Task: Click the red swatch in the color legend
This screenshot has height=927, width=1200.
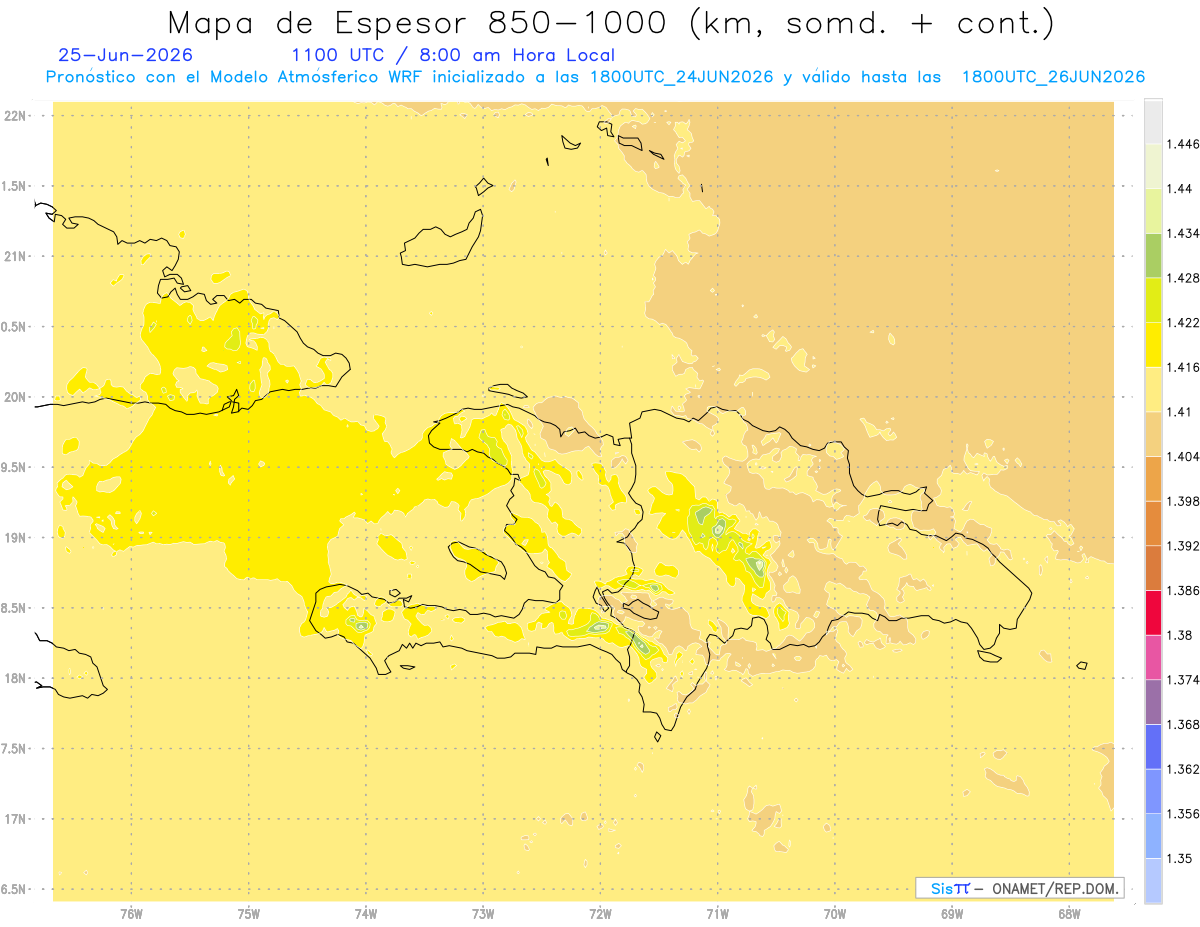Action: [x=1153, y=613]
